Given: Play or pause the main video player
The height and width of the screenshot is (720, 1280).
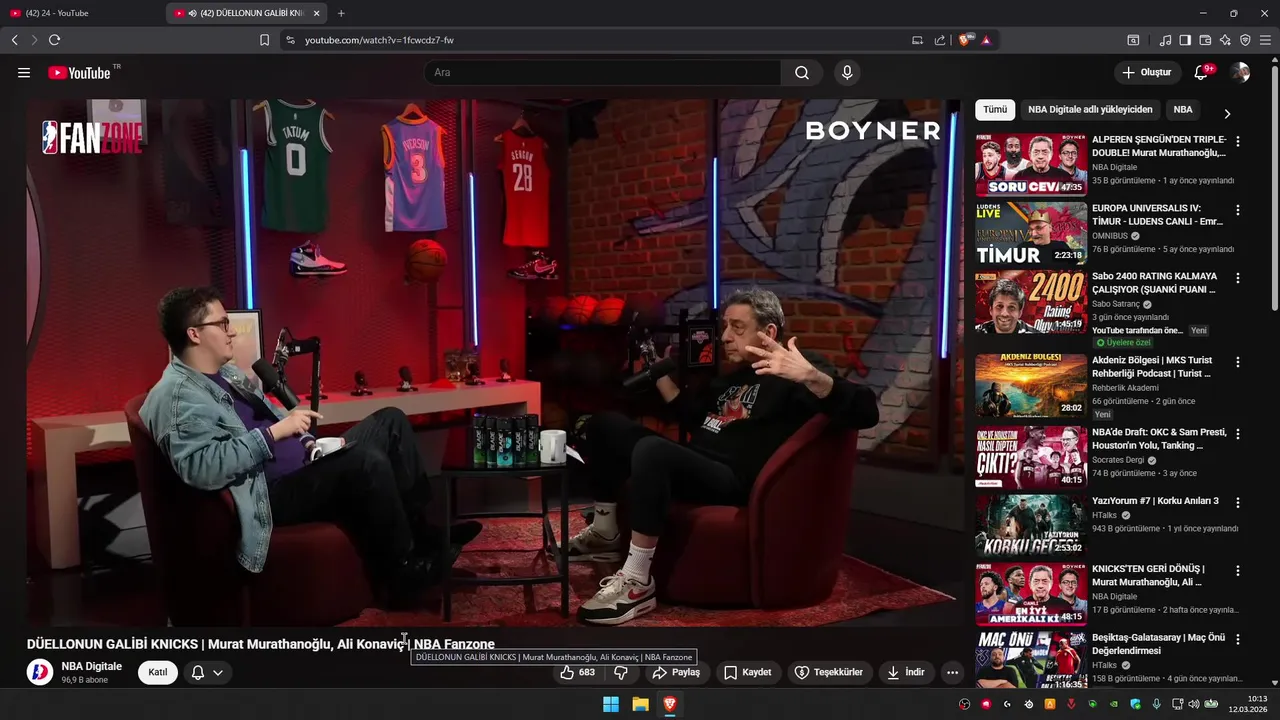Looking at the screenshot, I should tap(493, 362).
